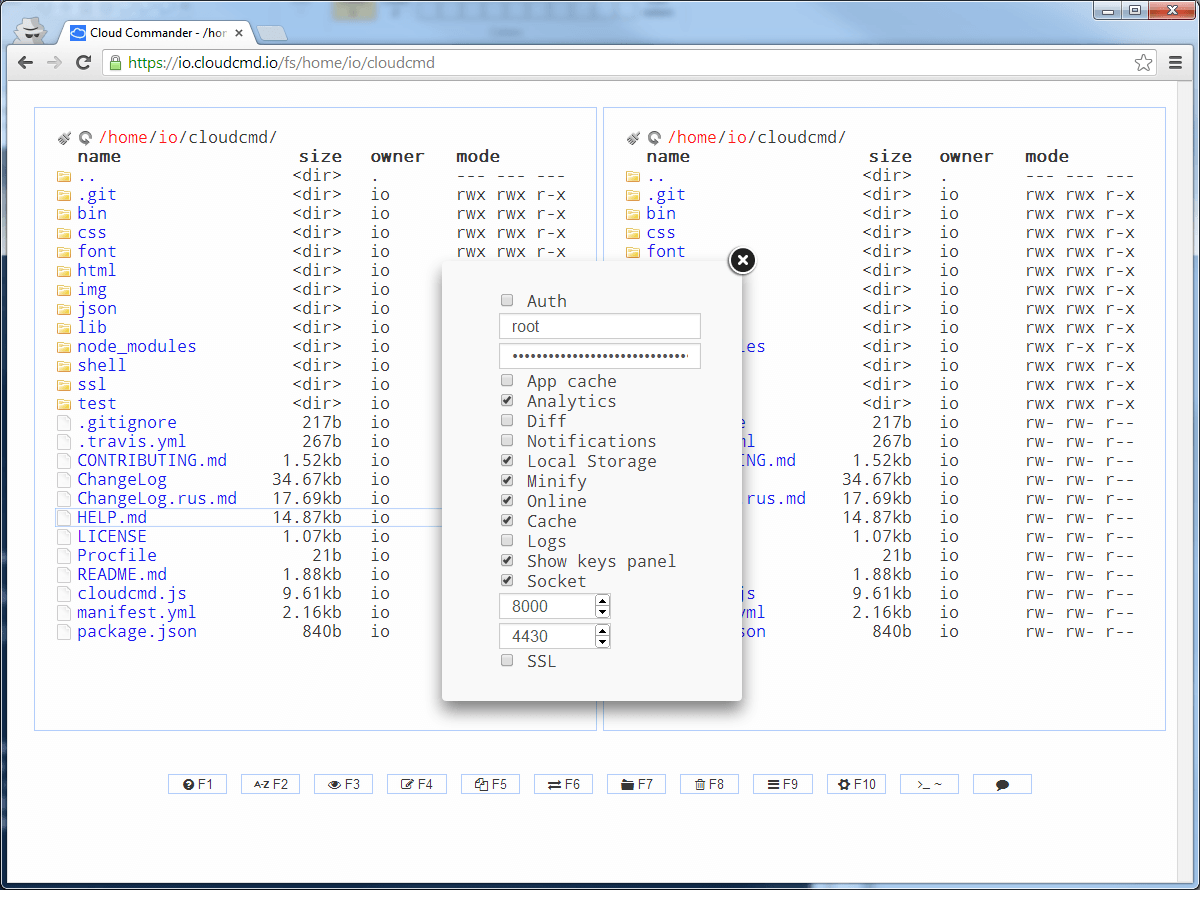Open the HELP.md file link
This screenshot has width=1200, height=900.
tap(112, 517)
